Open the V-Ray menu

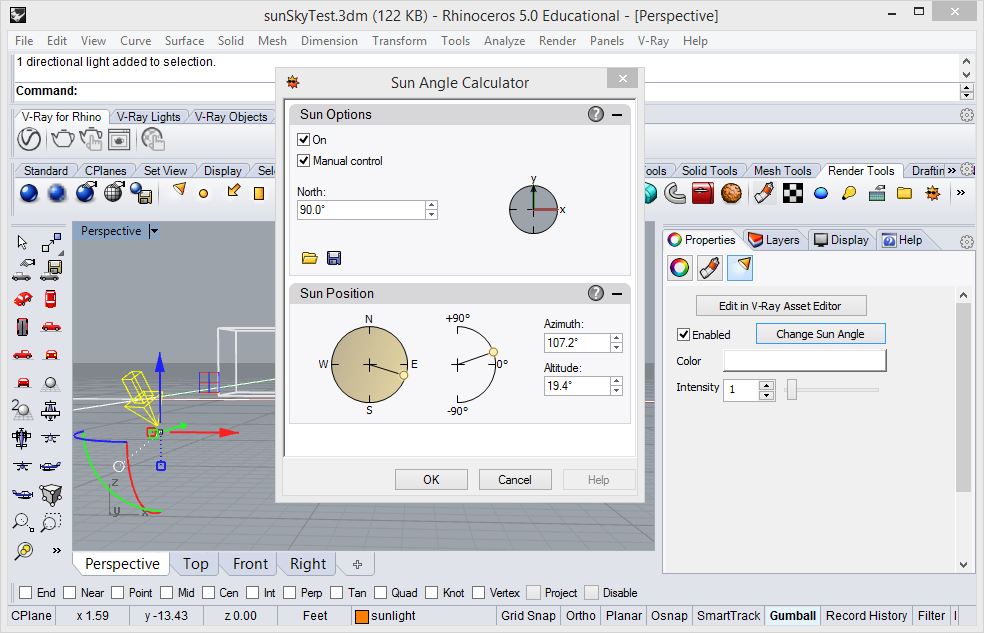(x=653, y=41)
